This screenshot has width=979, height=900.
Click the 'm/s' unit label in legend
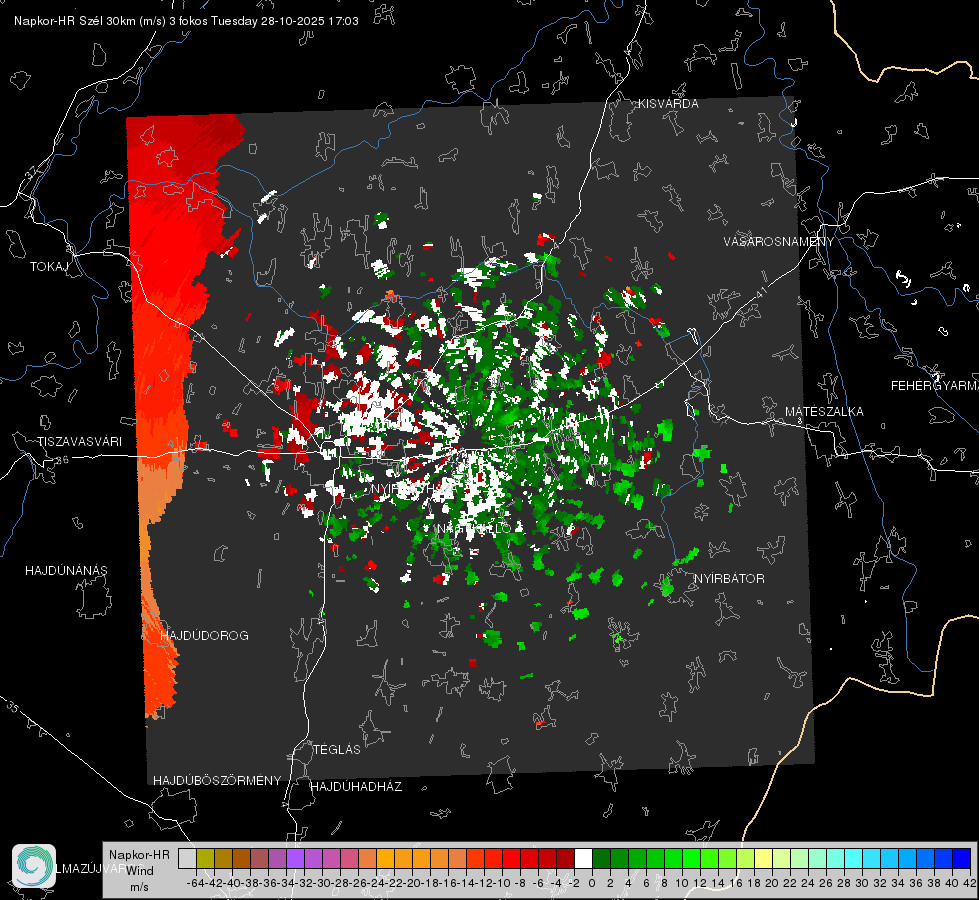pyautogui.click(x=139, y=886)
